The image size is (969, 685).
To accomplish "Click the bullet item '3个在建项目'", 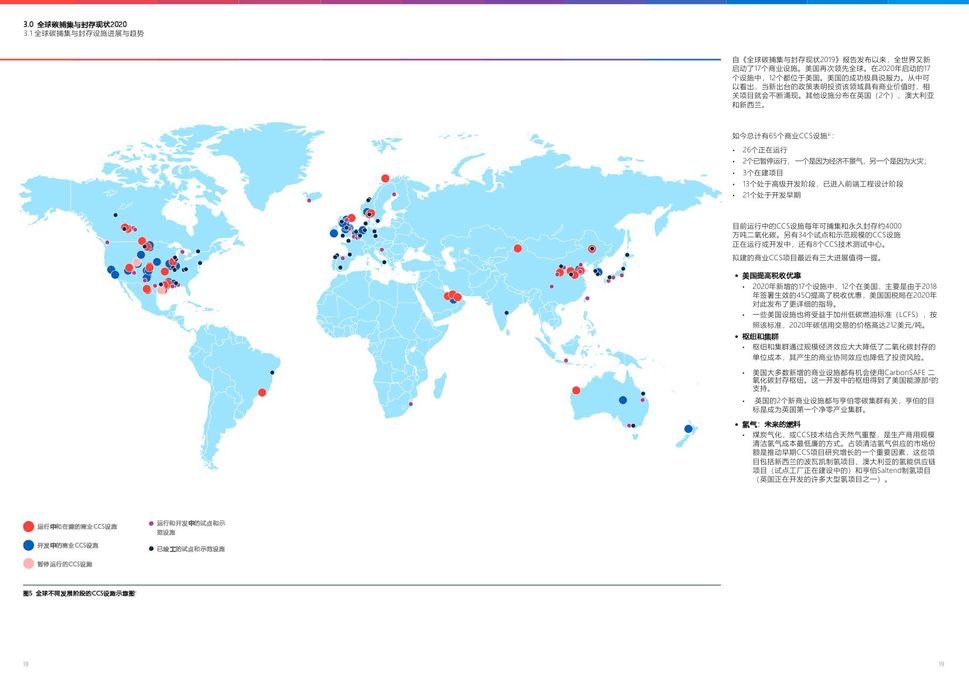I will pos(763,172).
